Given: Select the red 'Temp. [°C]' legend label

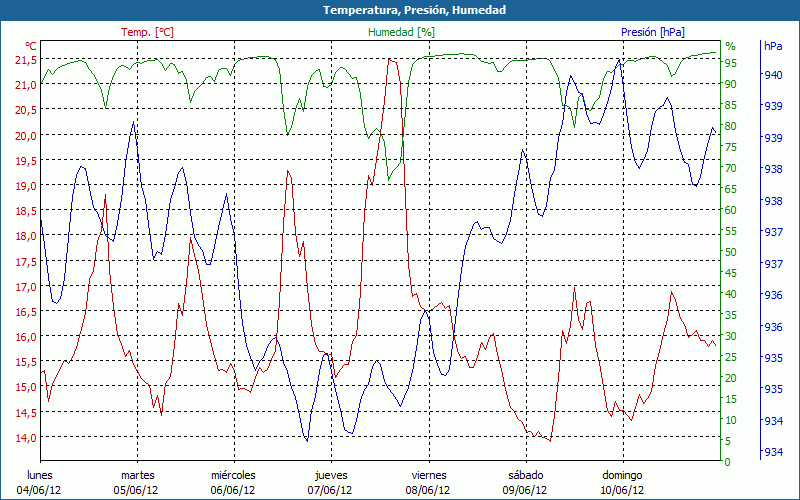Looking at the screenshot, I should 147,32.
